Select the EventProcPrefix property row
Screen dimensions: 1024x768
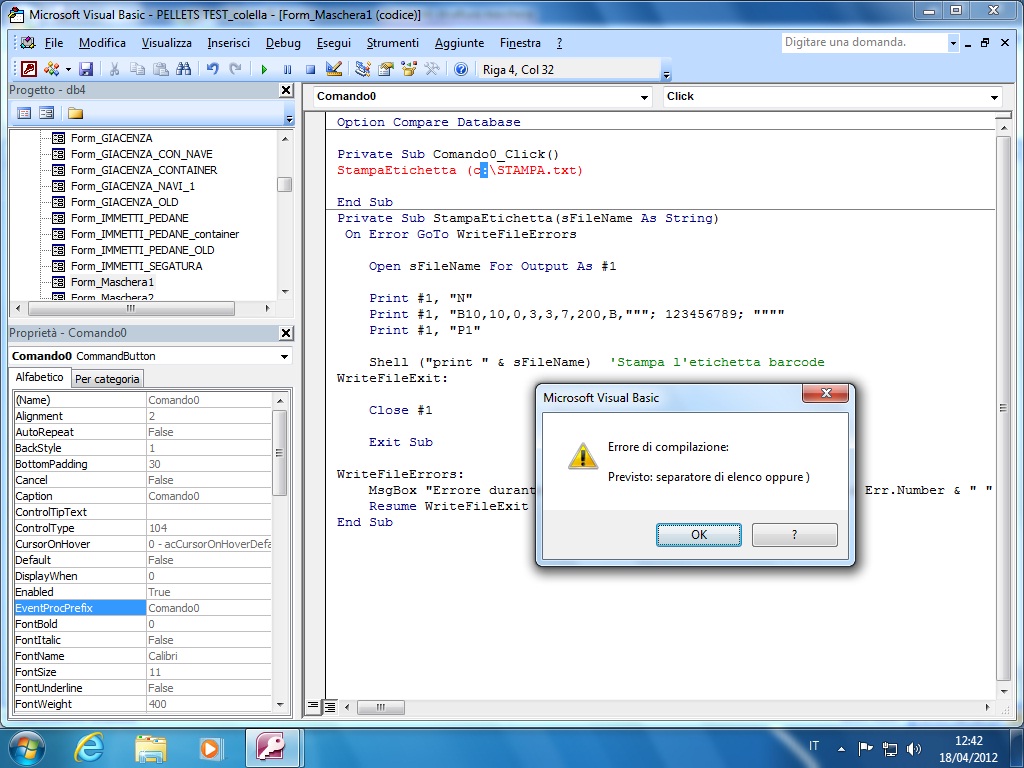pos(142,608)
